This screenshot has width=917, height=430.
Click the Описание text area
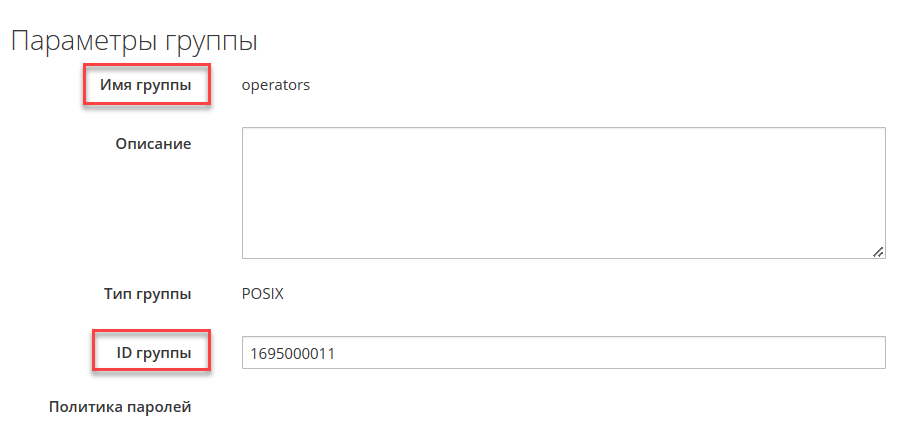[563, 192]
